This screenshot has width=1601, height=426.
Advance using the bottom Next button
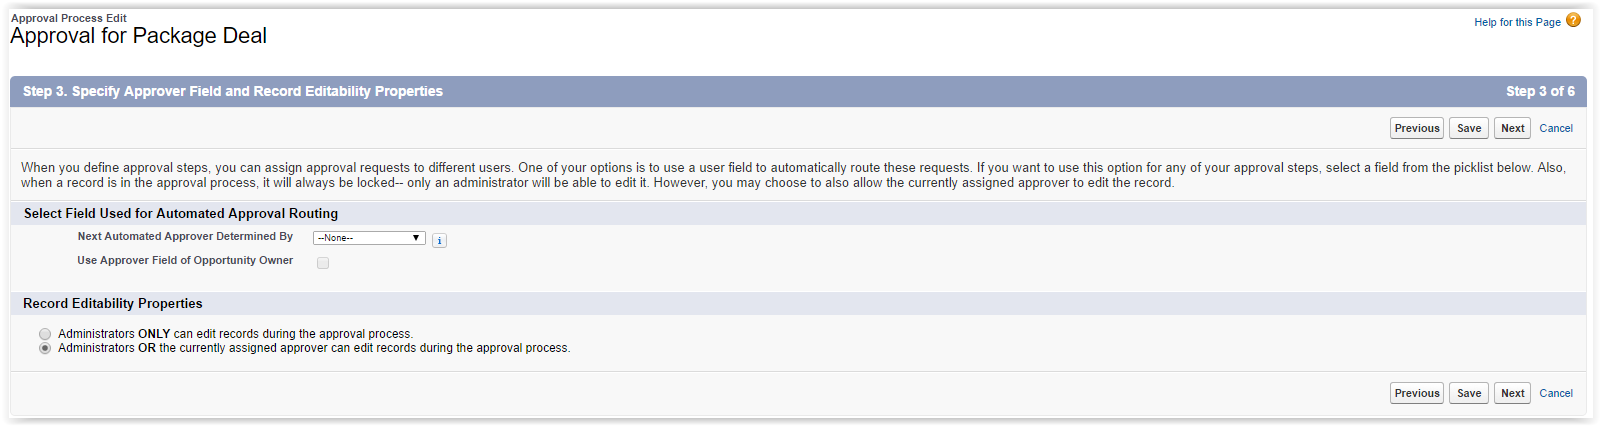1512,393
